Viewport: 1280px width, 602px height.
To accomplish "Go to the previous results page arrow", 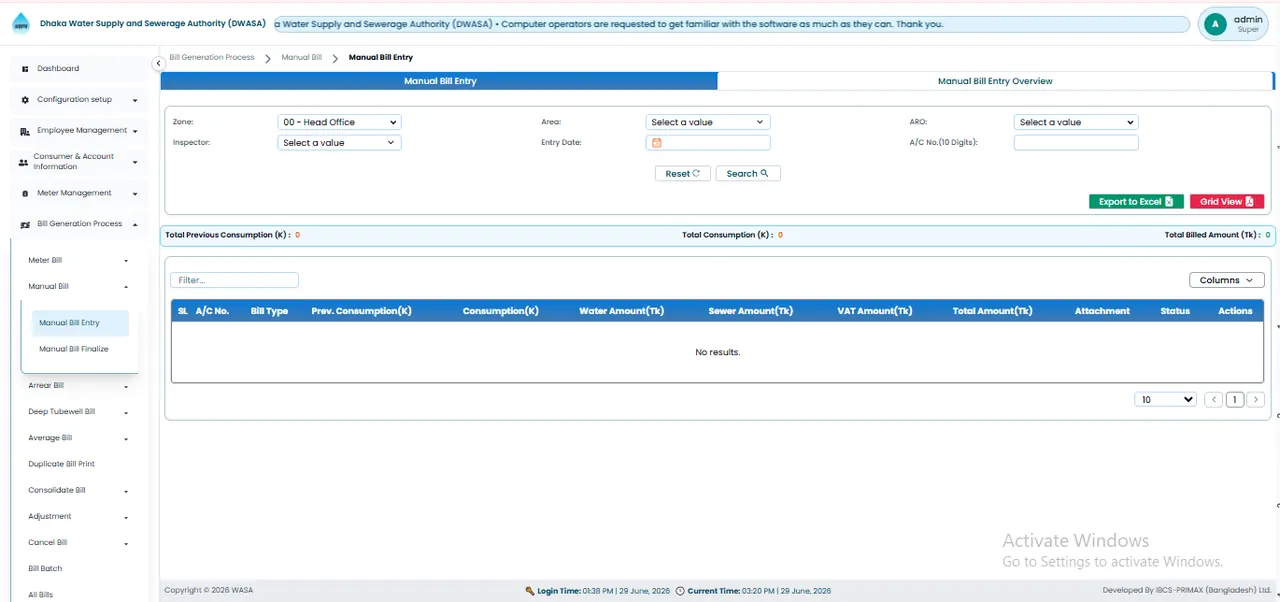I will click(1214, 399).
